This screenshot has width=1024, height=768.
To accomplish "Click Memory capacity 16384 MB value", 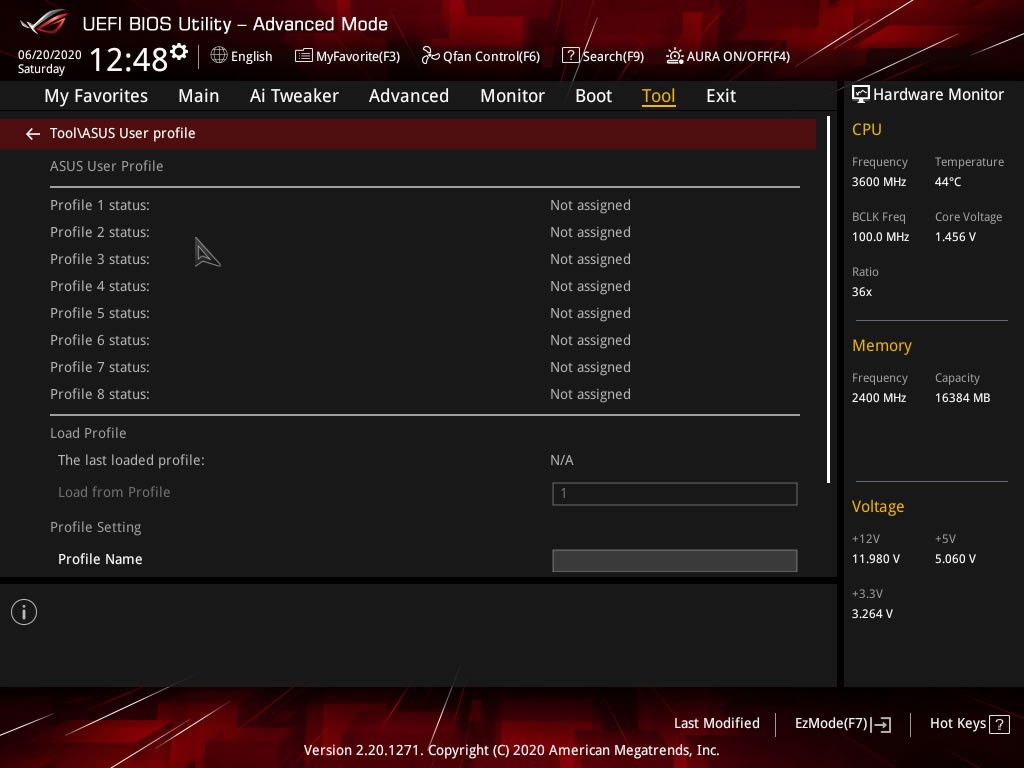I will pos(963,397).
